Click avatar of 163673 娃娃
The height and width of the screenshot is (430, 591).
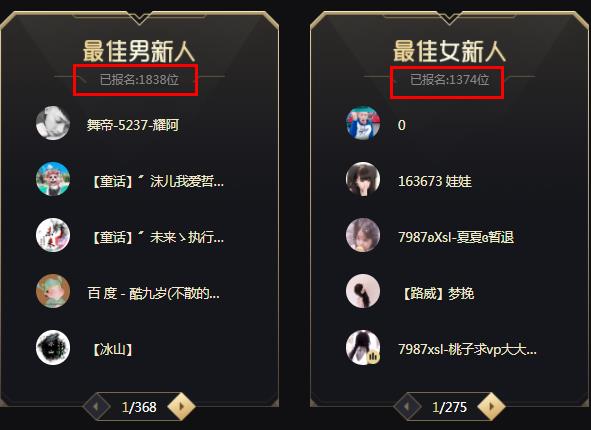[x=363, y=179]
